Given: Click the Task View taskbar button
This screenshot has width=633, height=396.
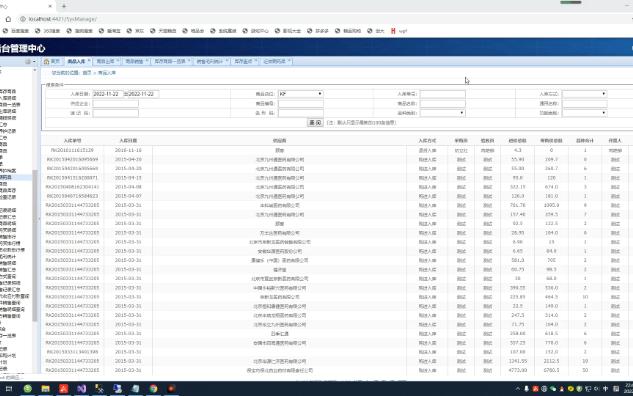Looking at the screenshot, I should click(9, 388).
